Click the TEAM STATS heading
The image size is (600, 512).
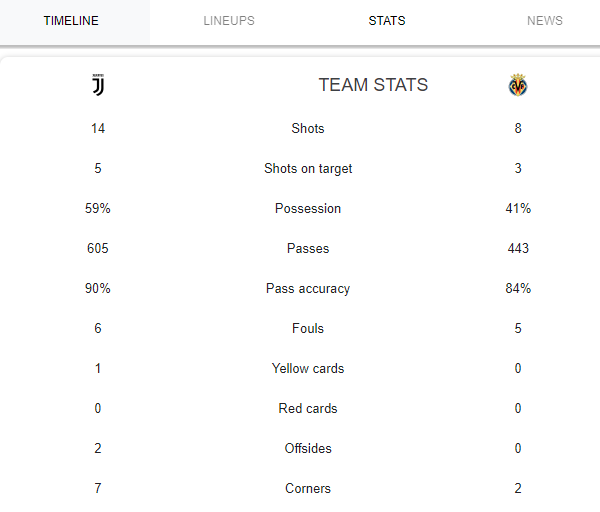(x=373, y=85)
